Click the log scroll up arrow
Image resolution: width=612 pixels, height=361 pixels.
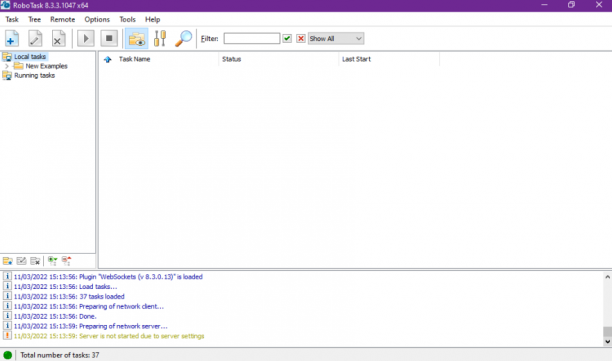[607, 277]
